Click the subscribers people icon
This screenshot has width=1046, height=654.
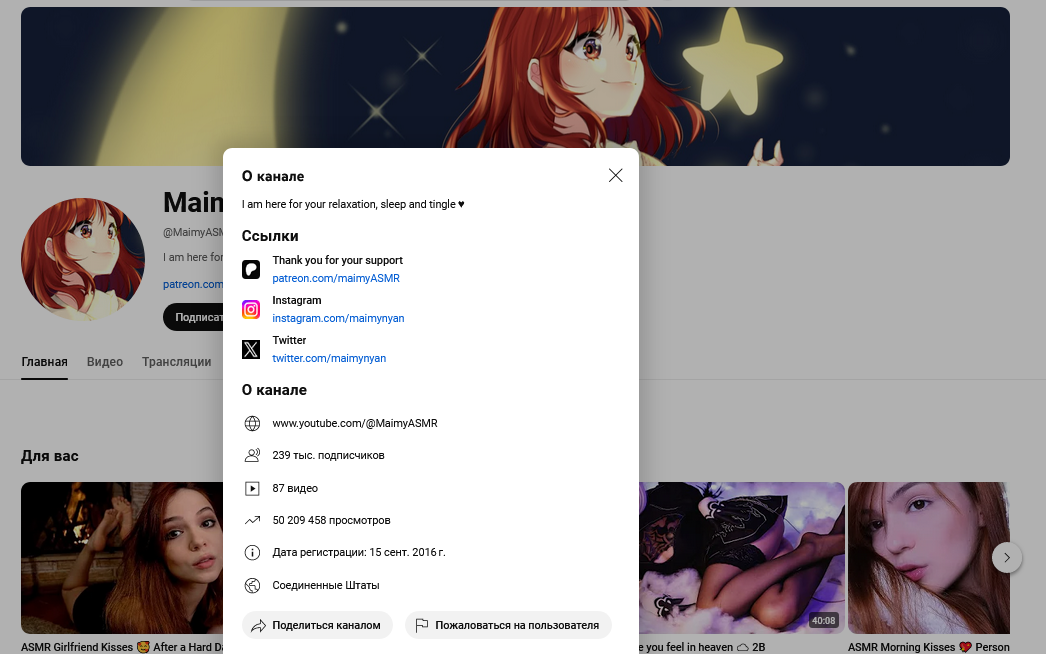coord(252,455)
